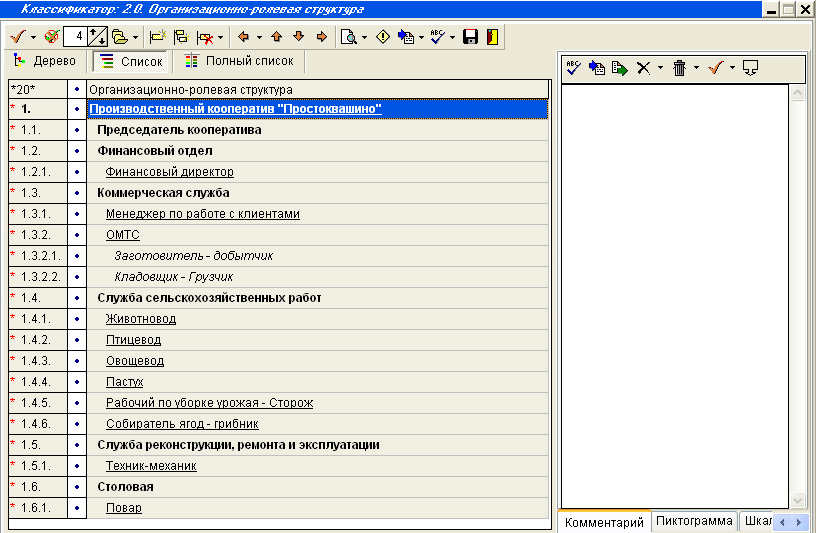Click the move up arrow icon
Viewport: 816px width, 533px height.
277,36
